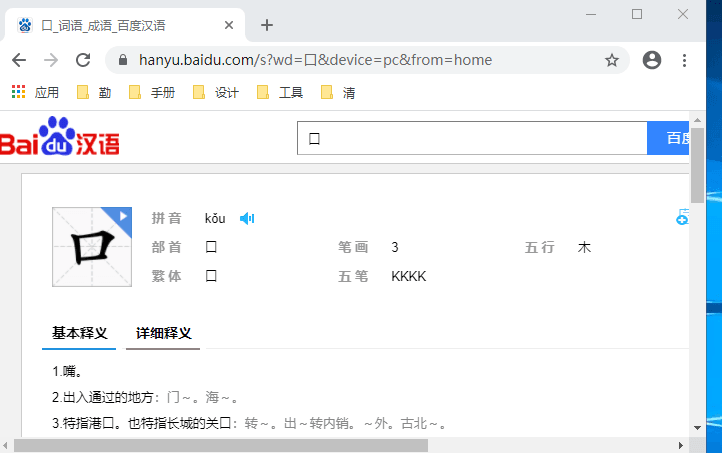Open the 工具 bookmark folder
Viewport: 722px width, 453px height.
pos(280,93)
